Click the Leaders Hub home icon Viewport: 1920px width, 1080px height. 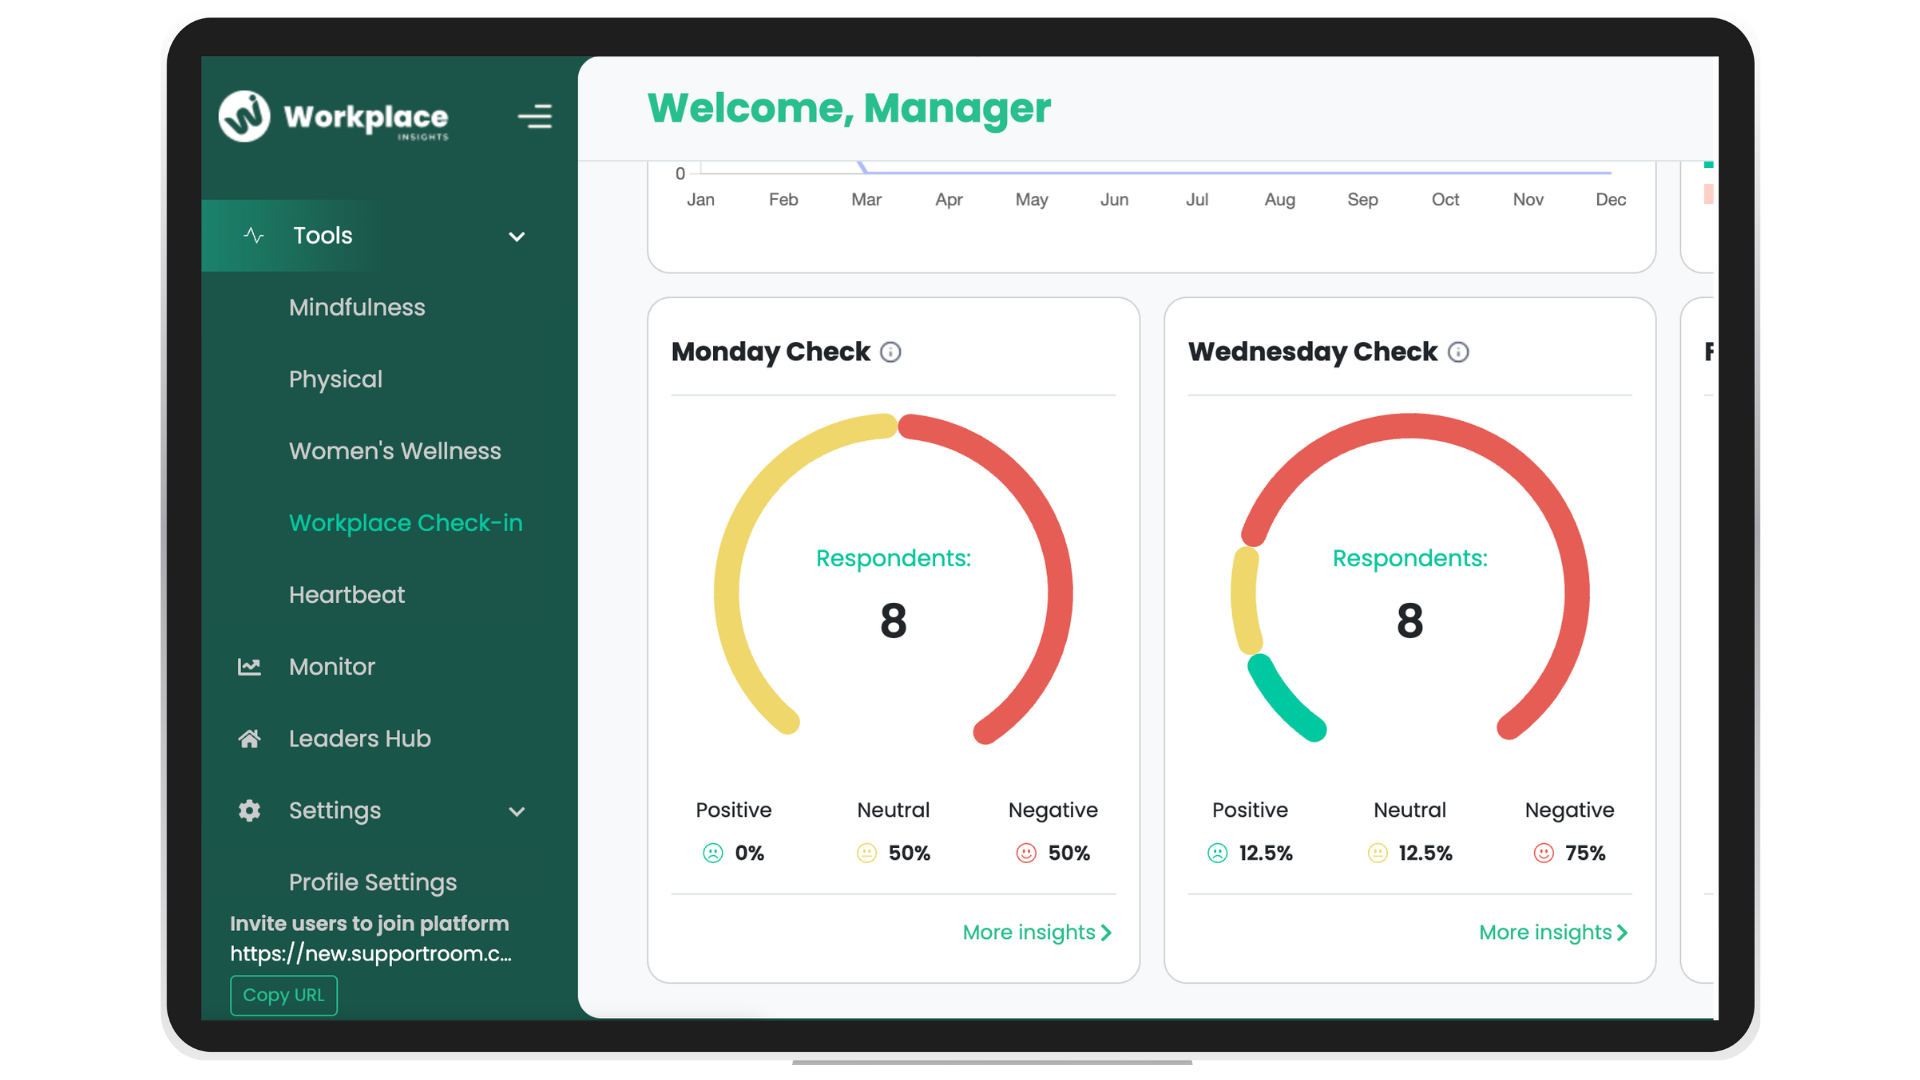(x=249, y=739)
